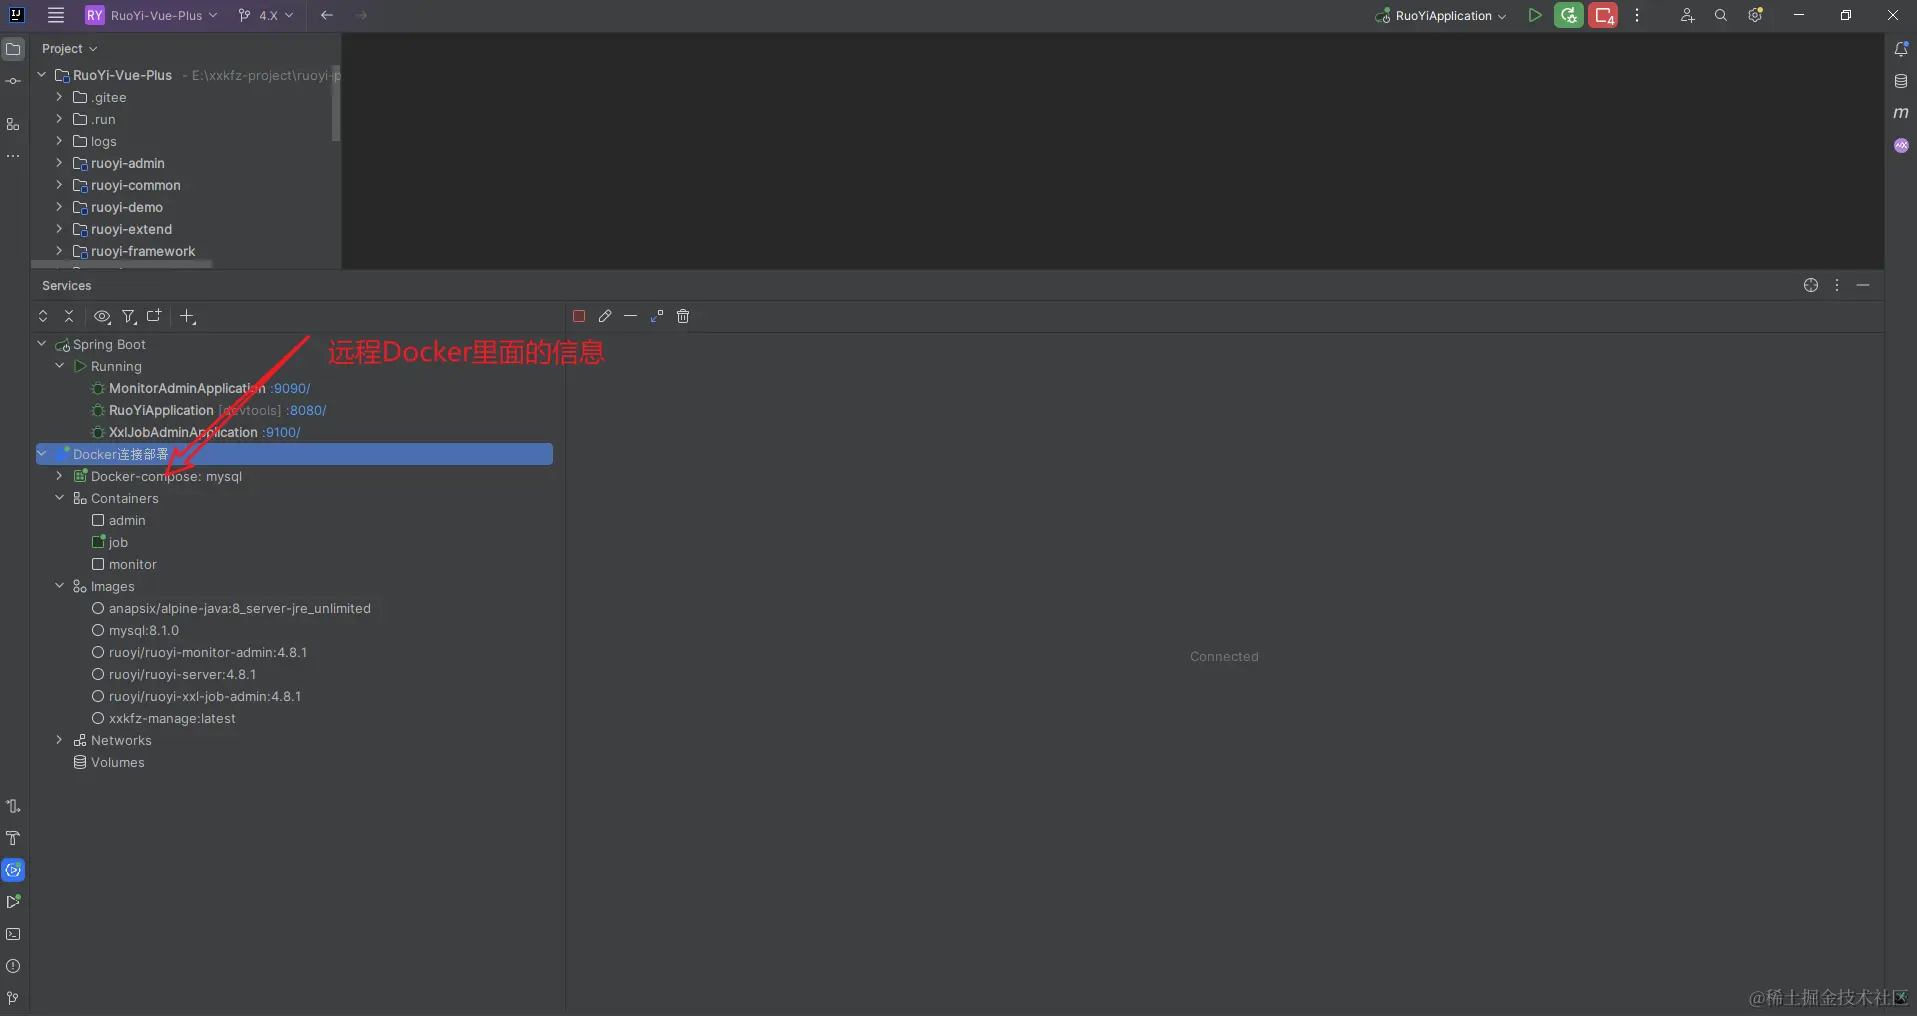Open the Search Everywhere magnifier
The width and height of the screenshot is (1917, 1016).
click(1721, 15)
